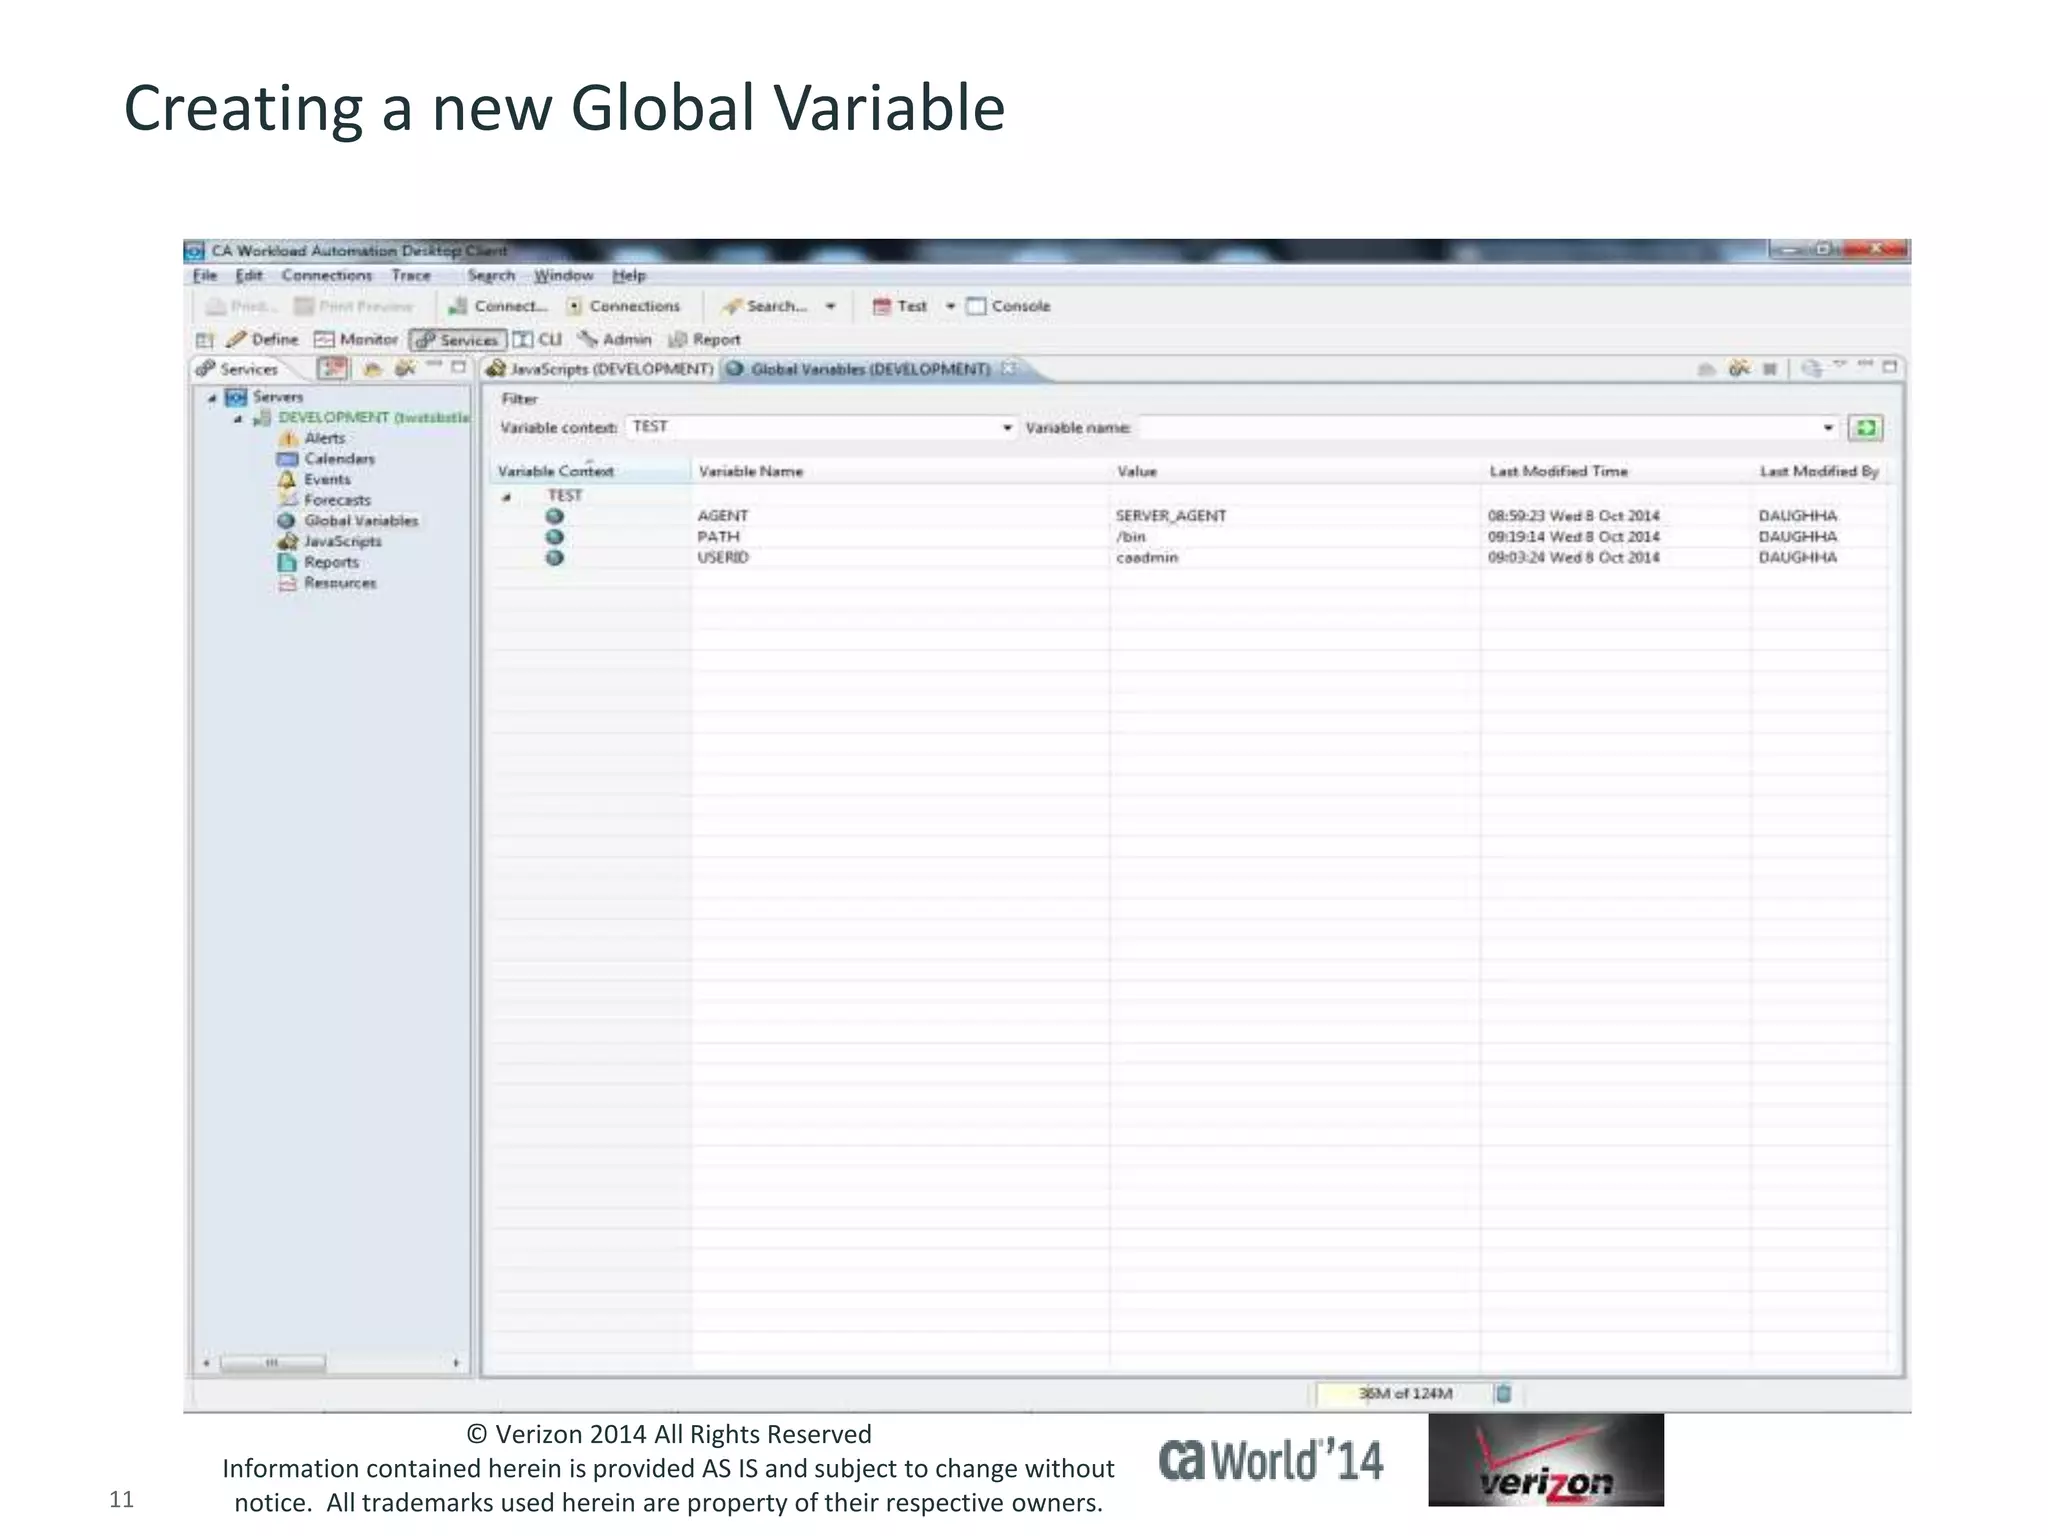This screenshot has width=2048, height=1536.
Task: Select the Services panel tab
Action: [x=238, y=369]
